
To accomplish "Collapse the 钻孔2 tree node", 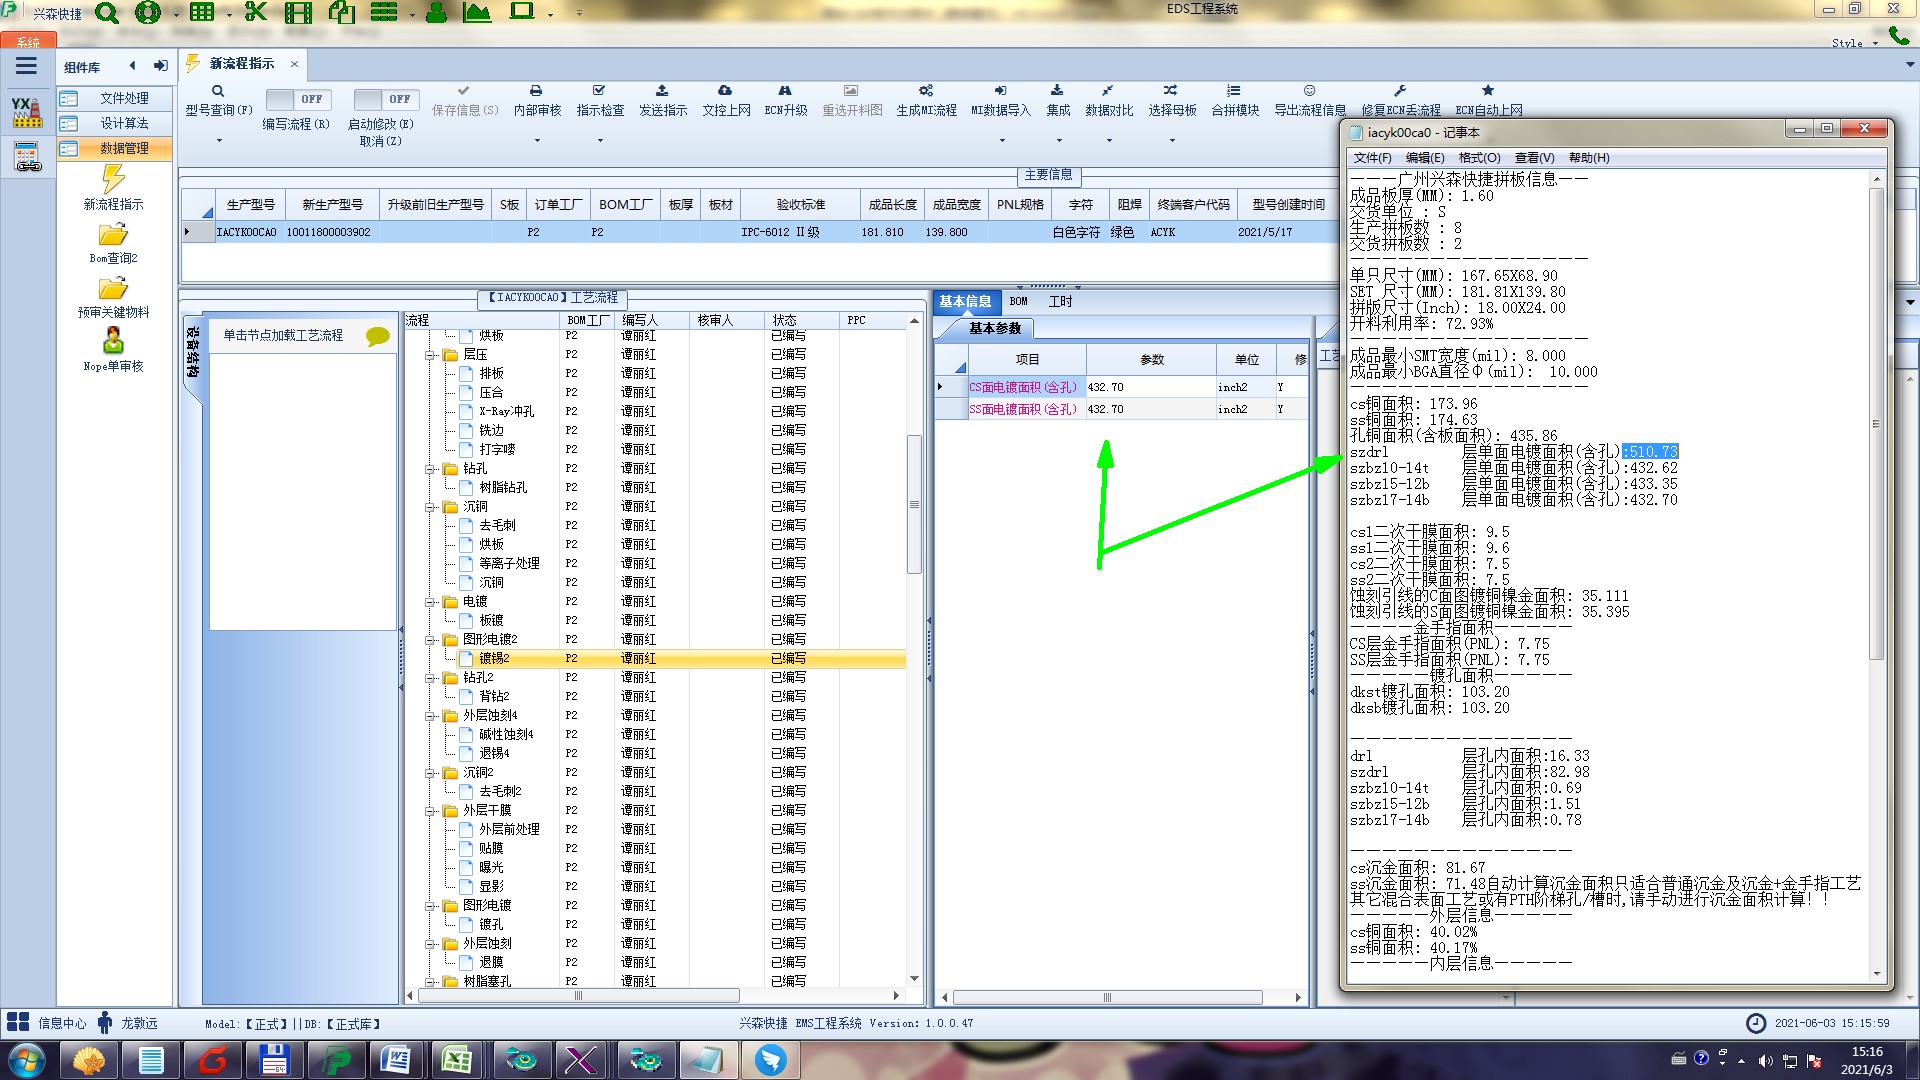I will tap(430, 678).
